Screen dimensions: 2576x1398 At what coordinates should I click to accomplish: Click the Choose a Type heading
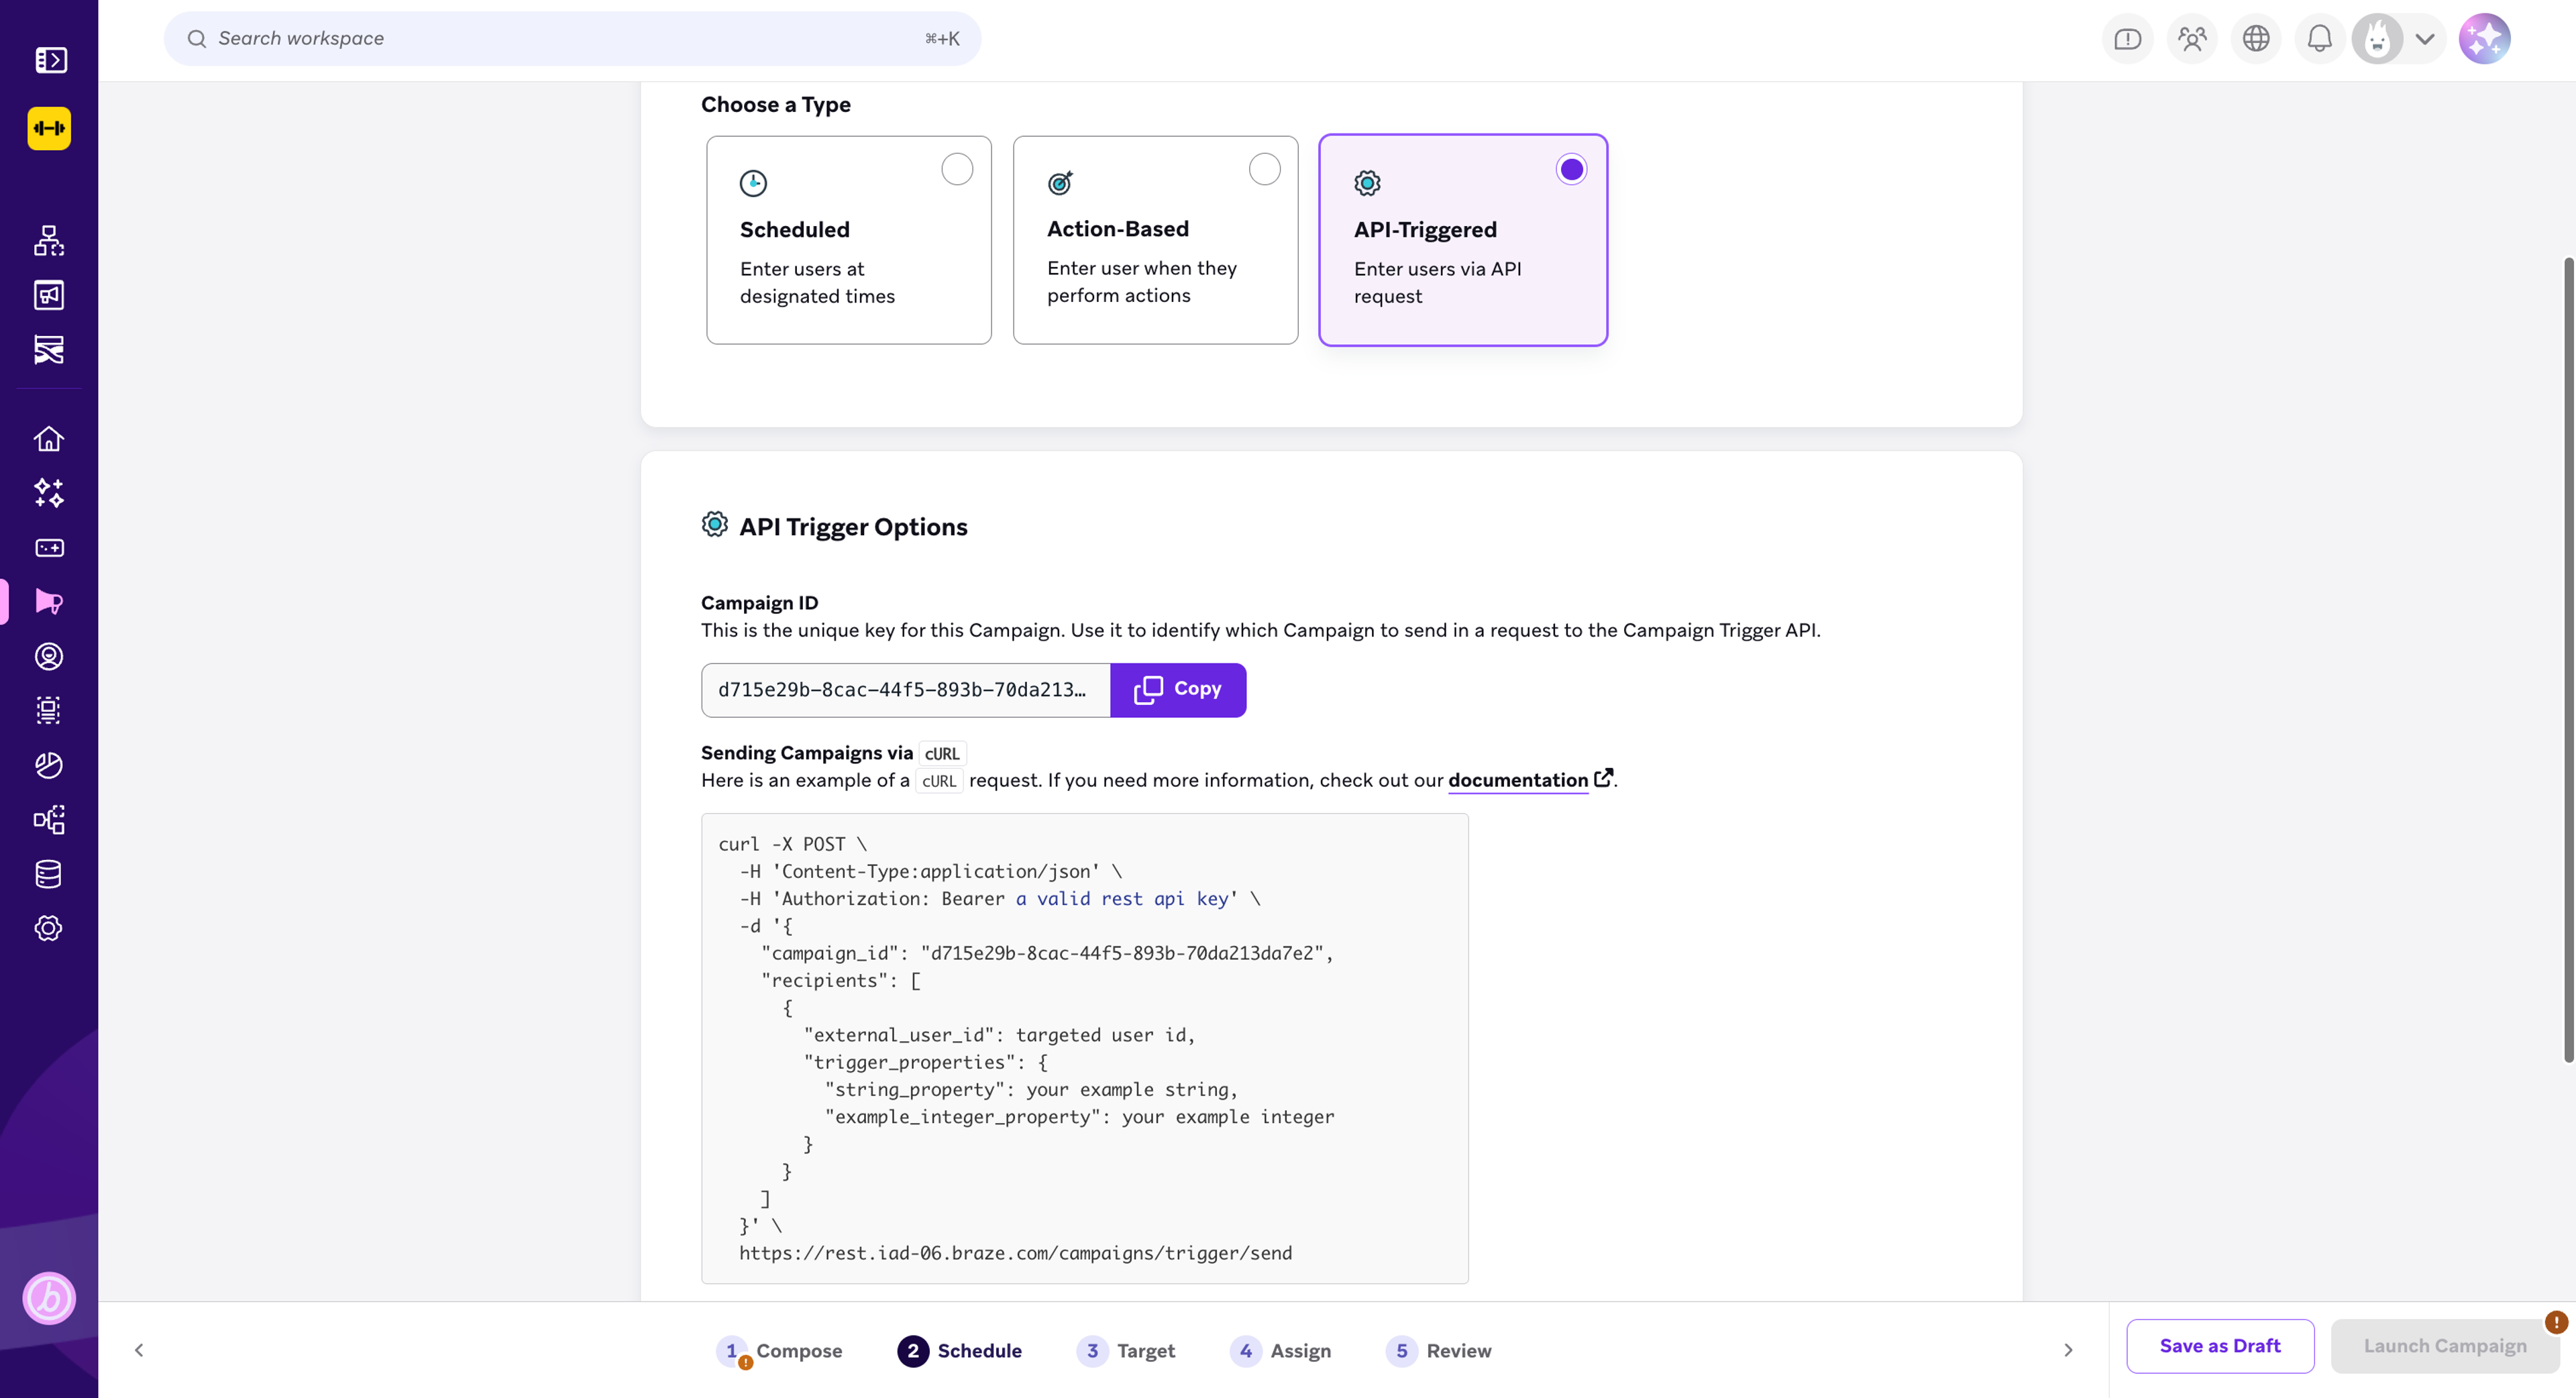point(775,105)
